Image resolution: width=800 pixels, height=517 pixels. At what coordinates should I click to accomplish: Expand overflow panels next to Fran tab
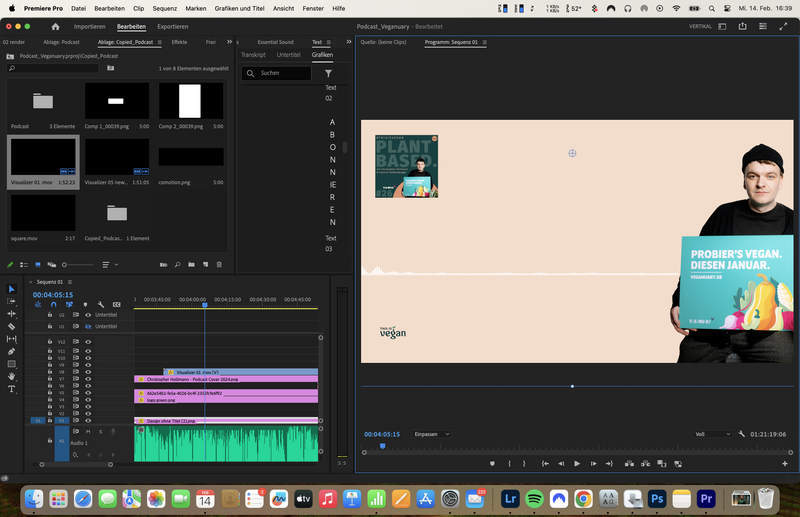(229, 42)
